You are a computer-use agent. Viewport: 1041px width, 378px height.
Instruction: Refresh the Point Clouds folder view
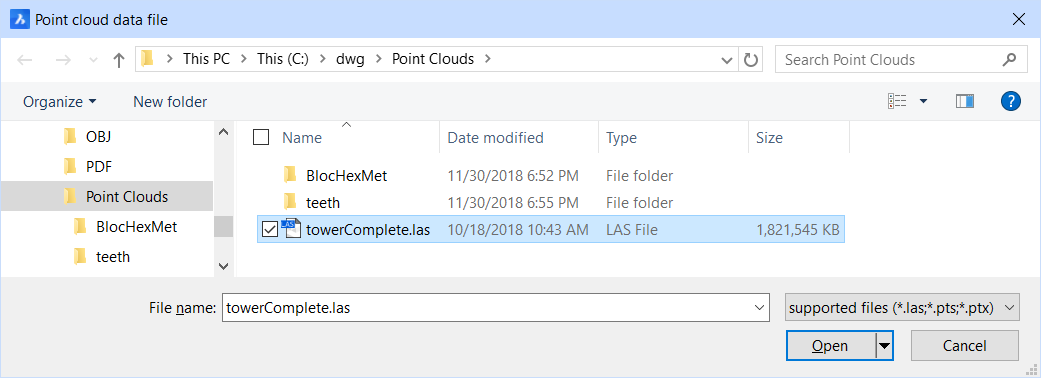coord(751,60)
